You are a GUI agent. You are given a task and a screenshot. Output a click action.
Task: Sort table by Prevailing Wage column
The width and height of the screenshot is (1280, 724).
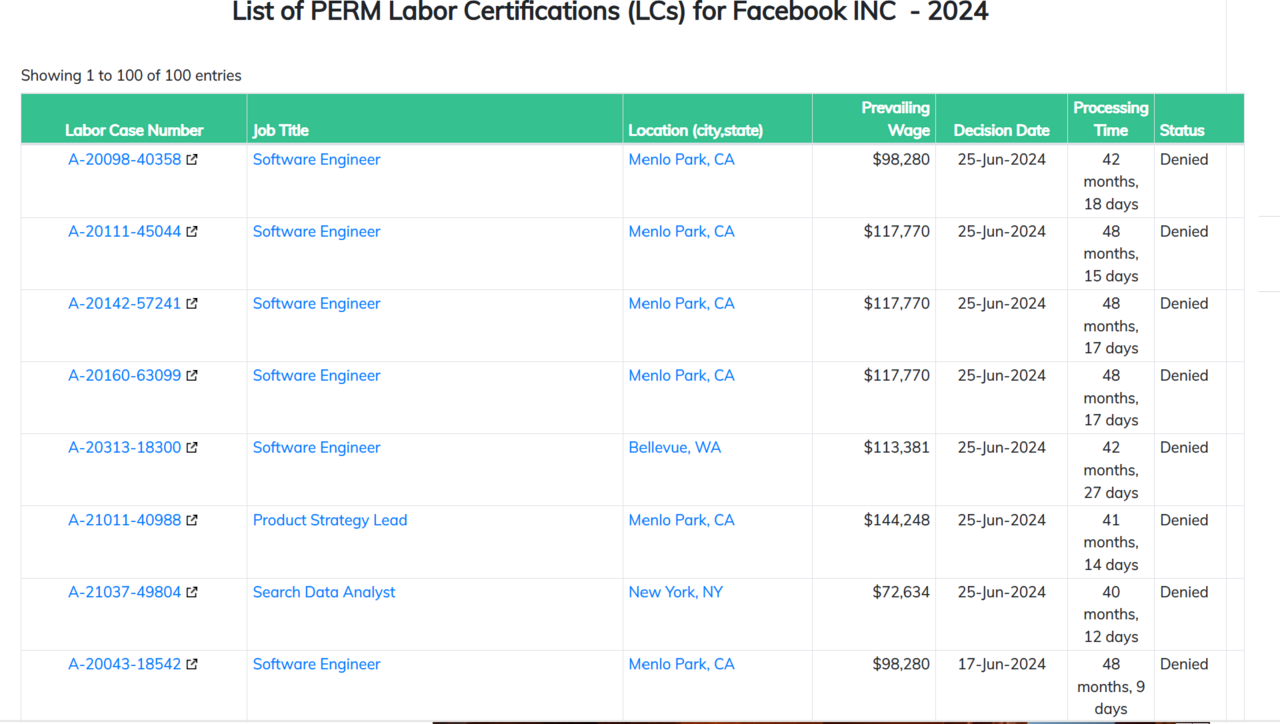click(895, 118)
